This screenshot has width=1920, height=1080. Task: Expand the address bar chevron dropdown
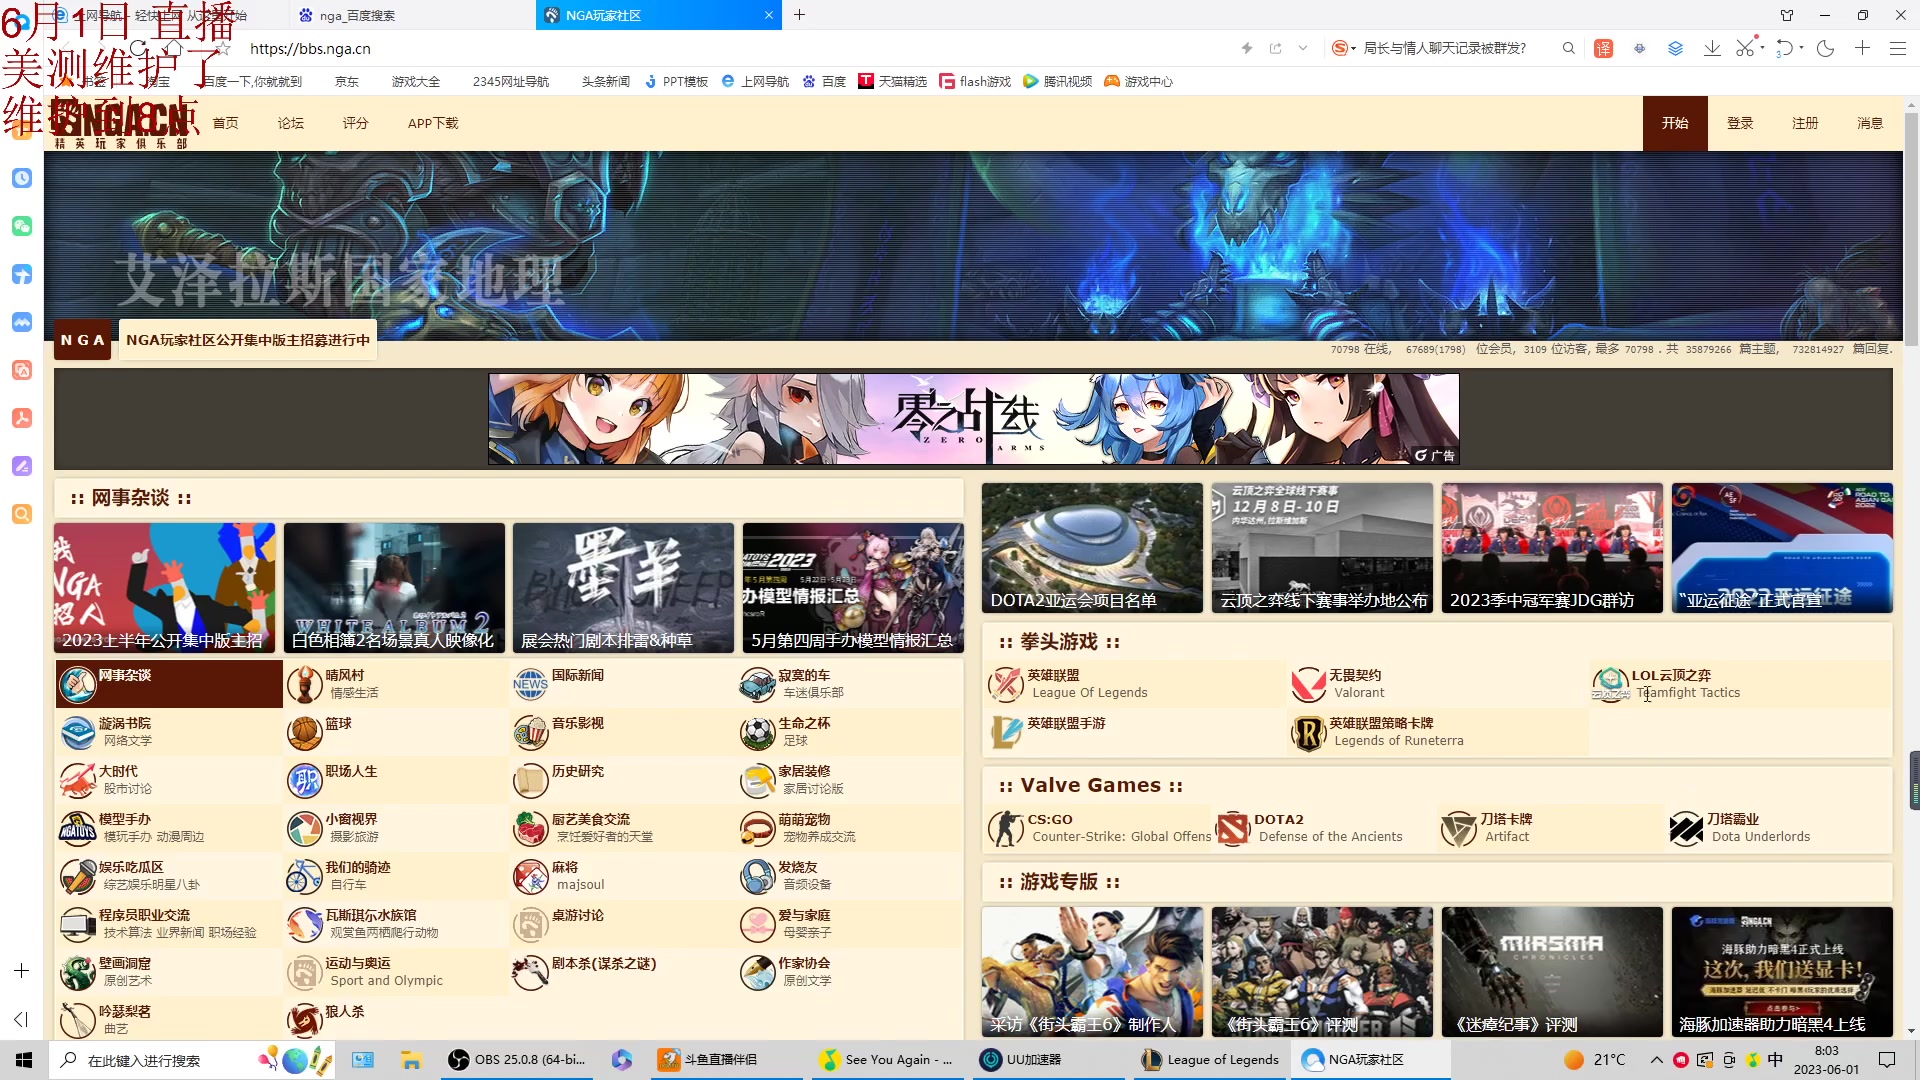pyautogui.click(x=1302, y=48)
